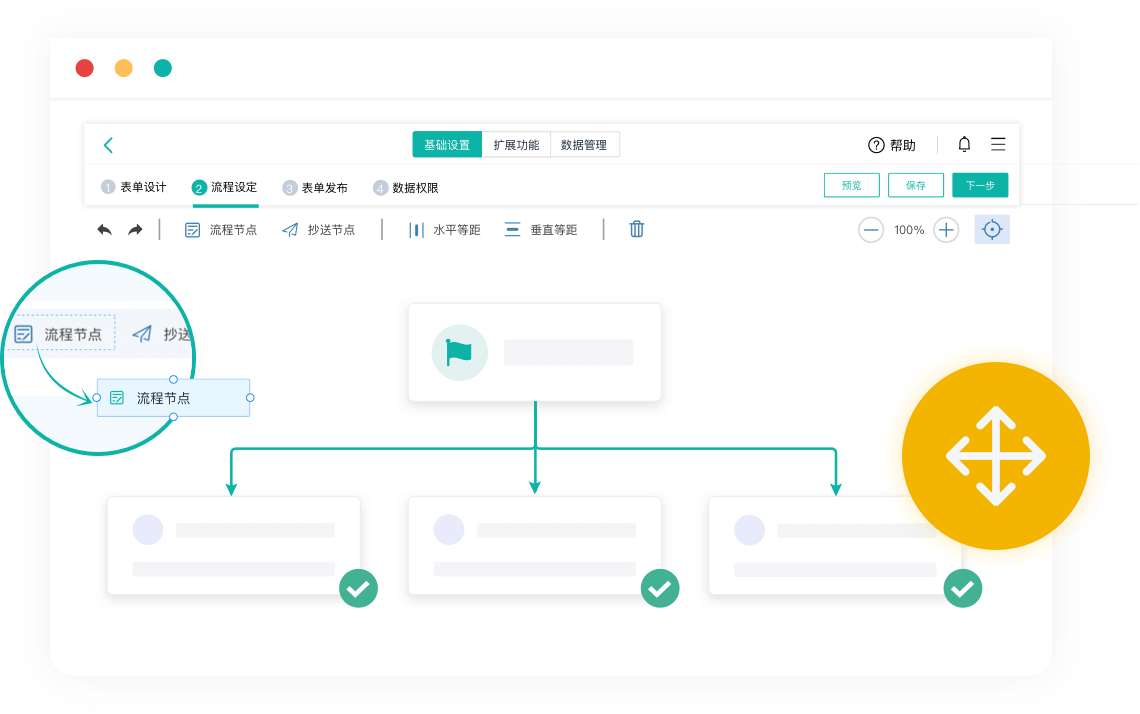Toggle the green checkmark on the middle node
This screenshot has height=714, width=1140.
point(660,590)
